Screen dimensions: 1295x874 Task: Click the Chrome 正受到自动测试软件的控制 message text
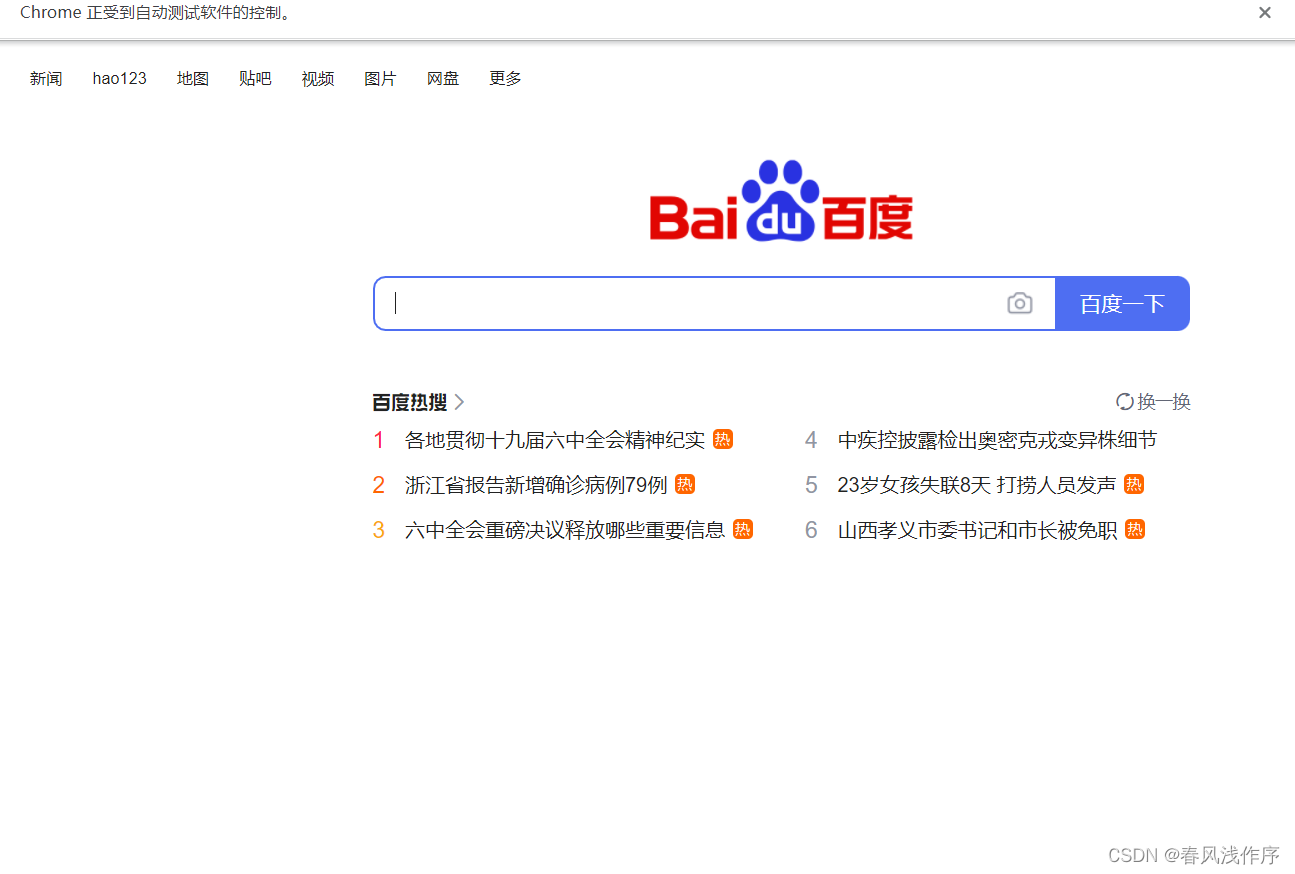coord(156,13)
